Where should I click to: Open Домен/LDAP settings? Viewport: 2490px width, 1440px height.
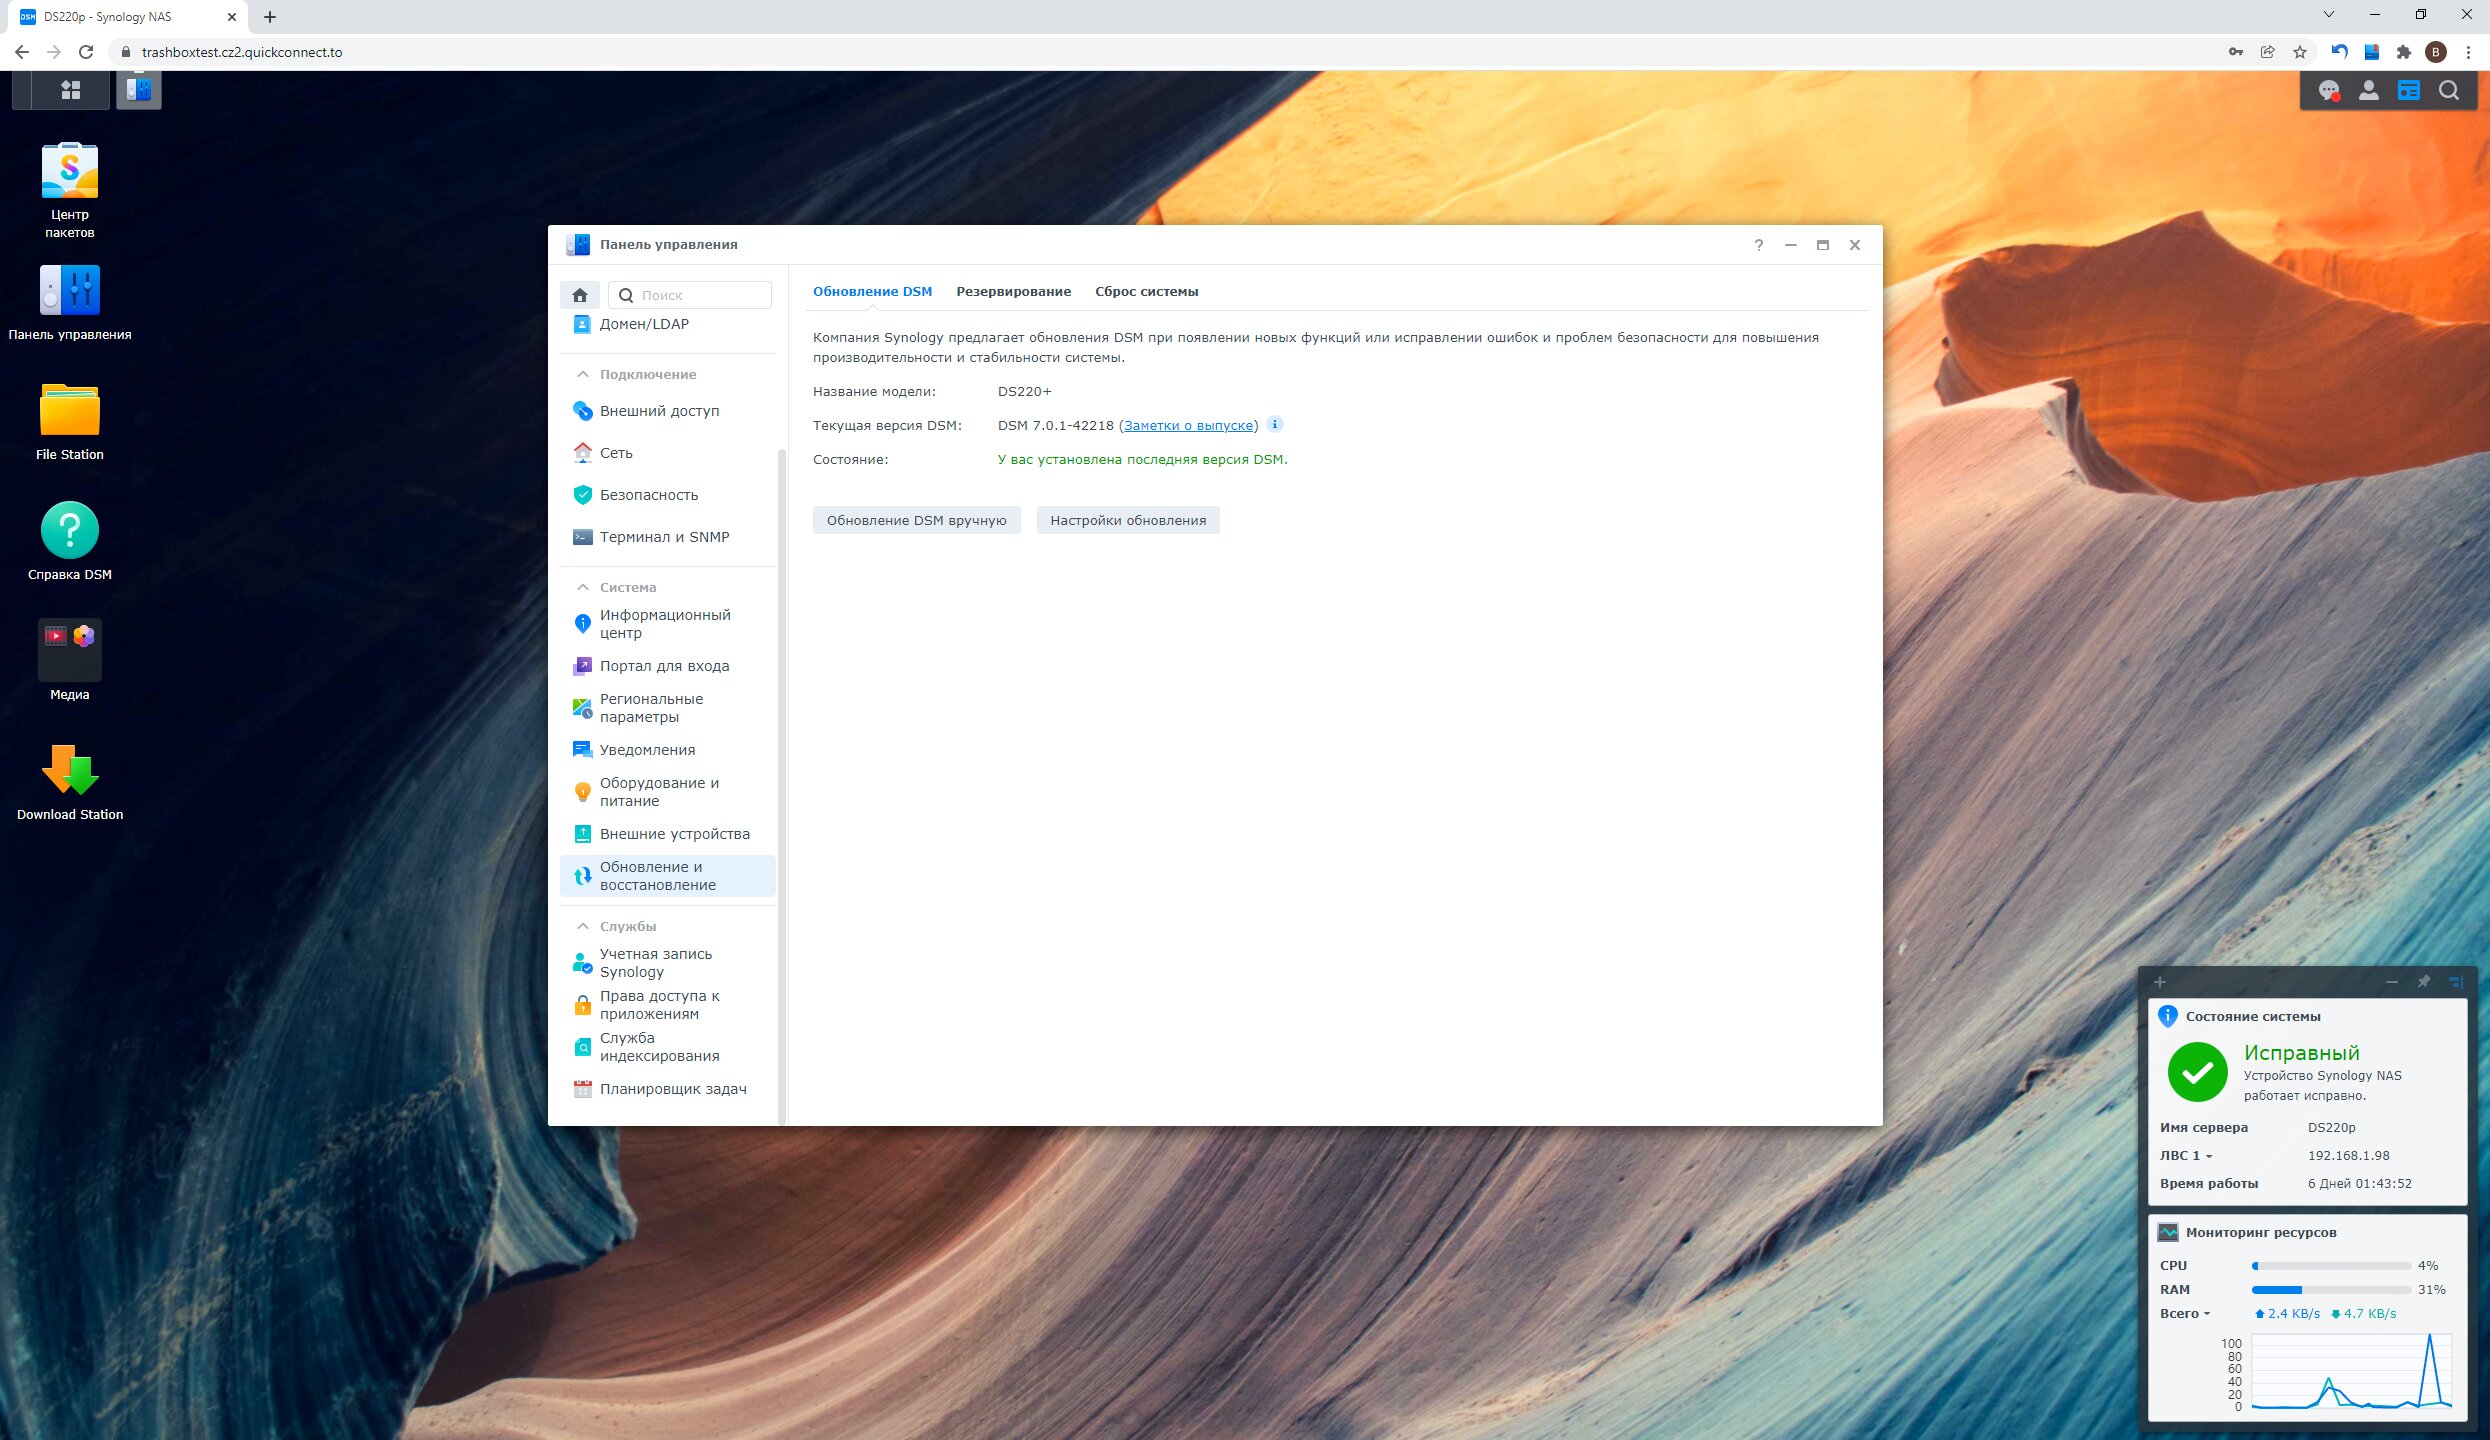pyautogui.click(x=668, y=324)
